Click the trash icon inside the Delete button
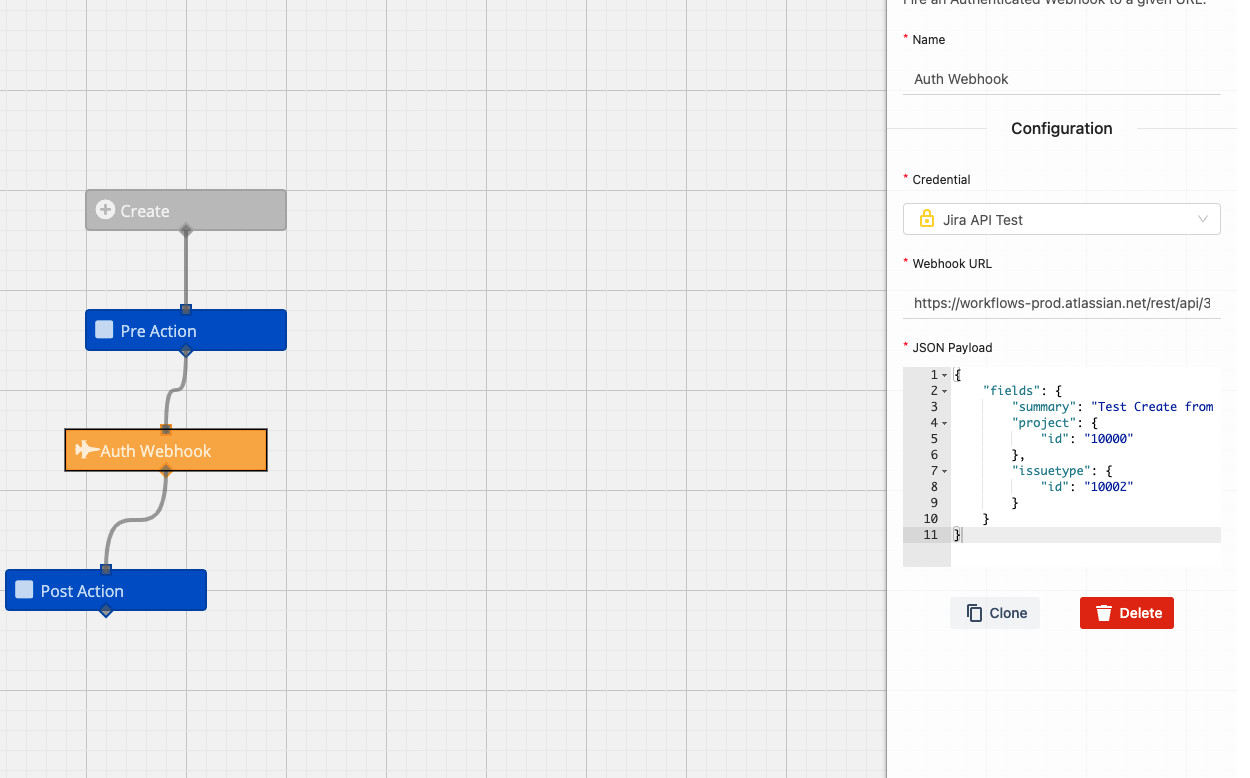This screenshot has height=778, width=1250. (1104, 613)
